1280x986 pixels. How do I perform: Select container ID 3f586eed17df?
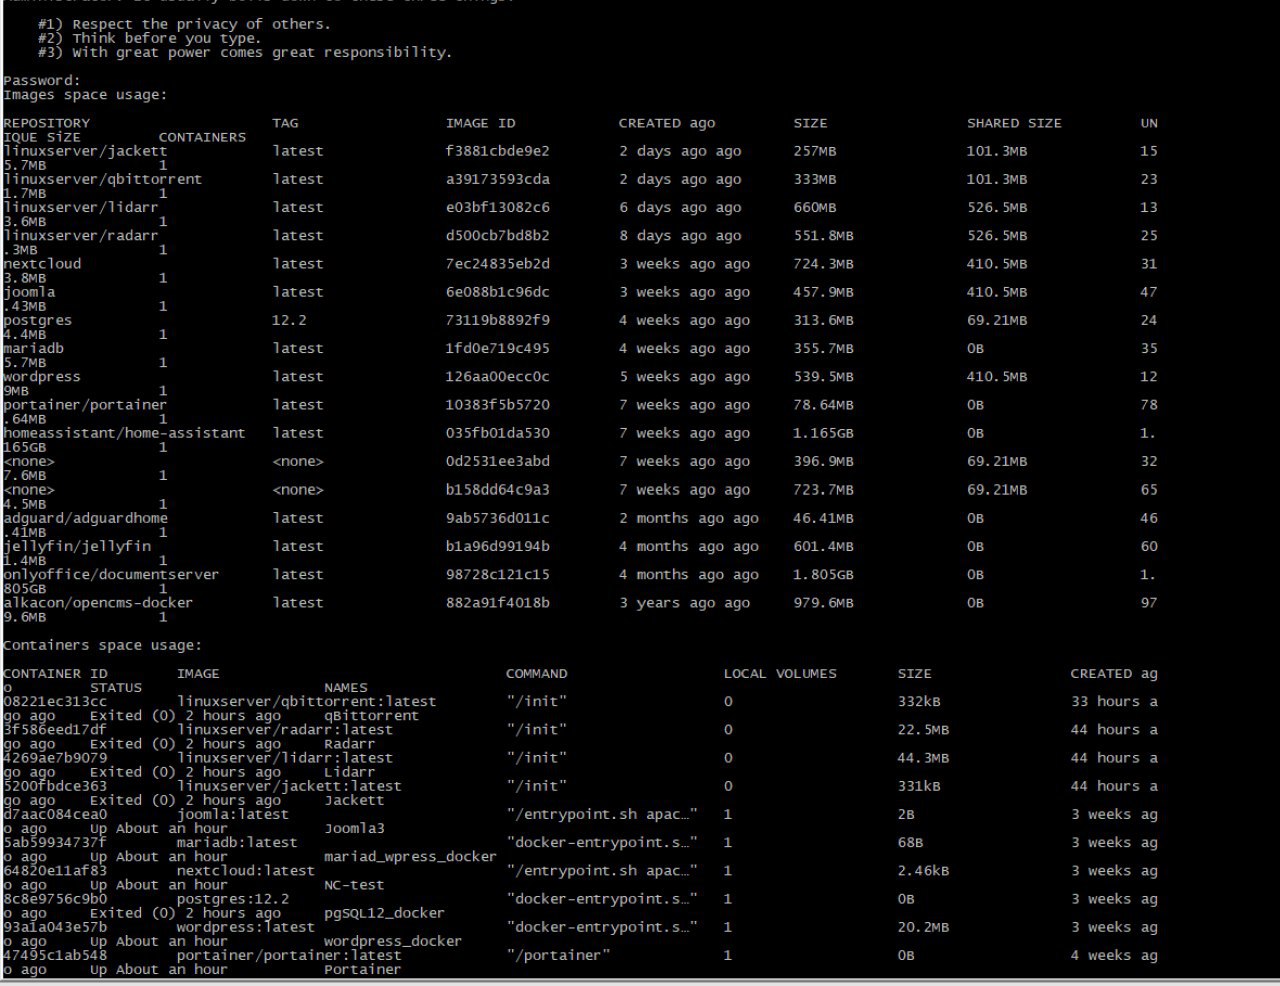[x=55, y=730]
